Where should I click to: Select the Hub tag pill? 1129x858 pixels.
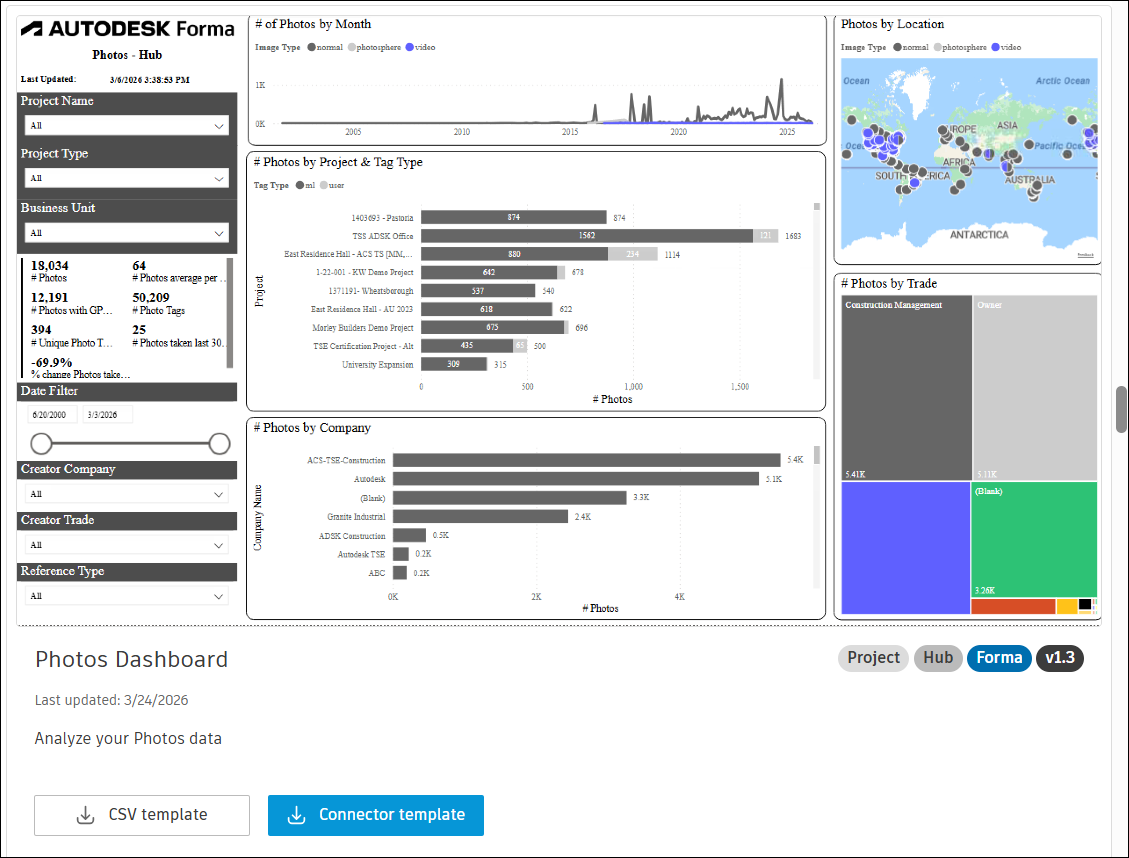[x=938, y=658]
